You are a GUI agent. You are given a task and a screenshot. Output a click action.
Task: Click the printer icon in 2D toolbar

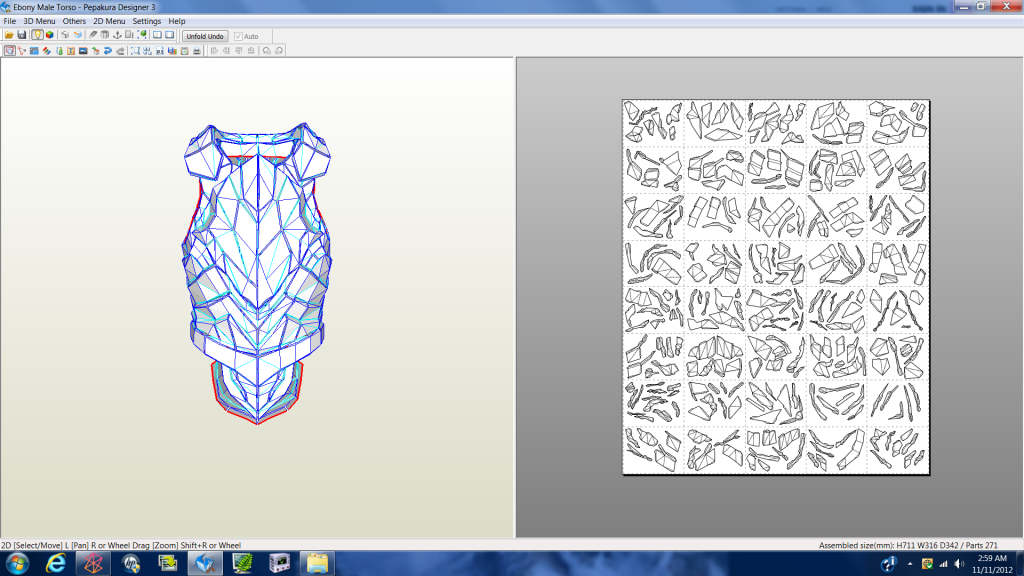tap(197, 51)
